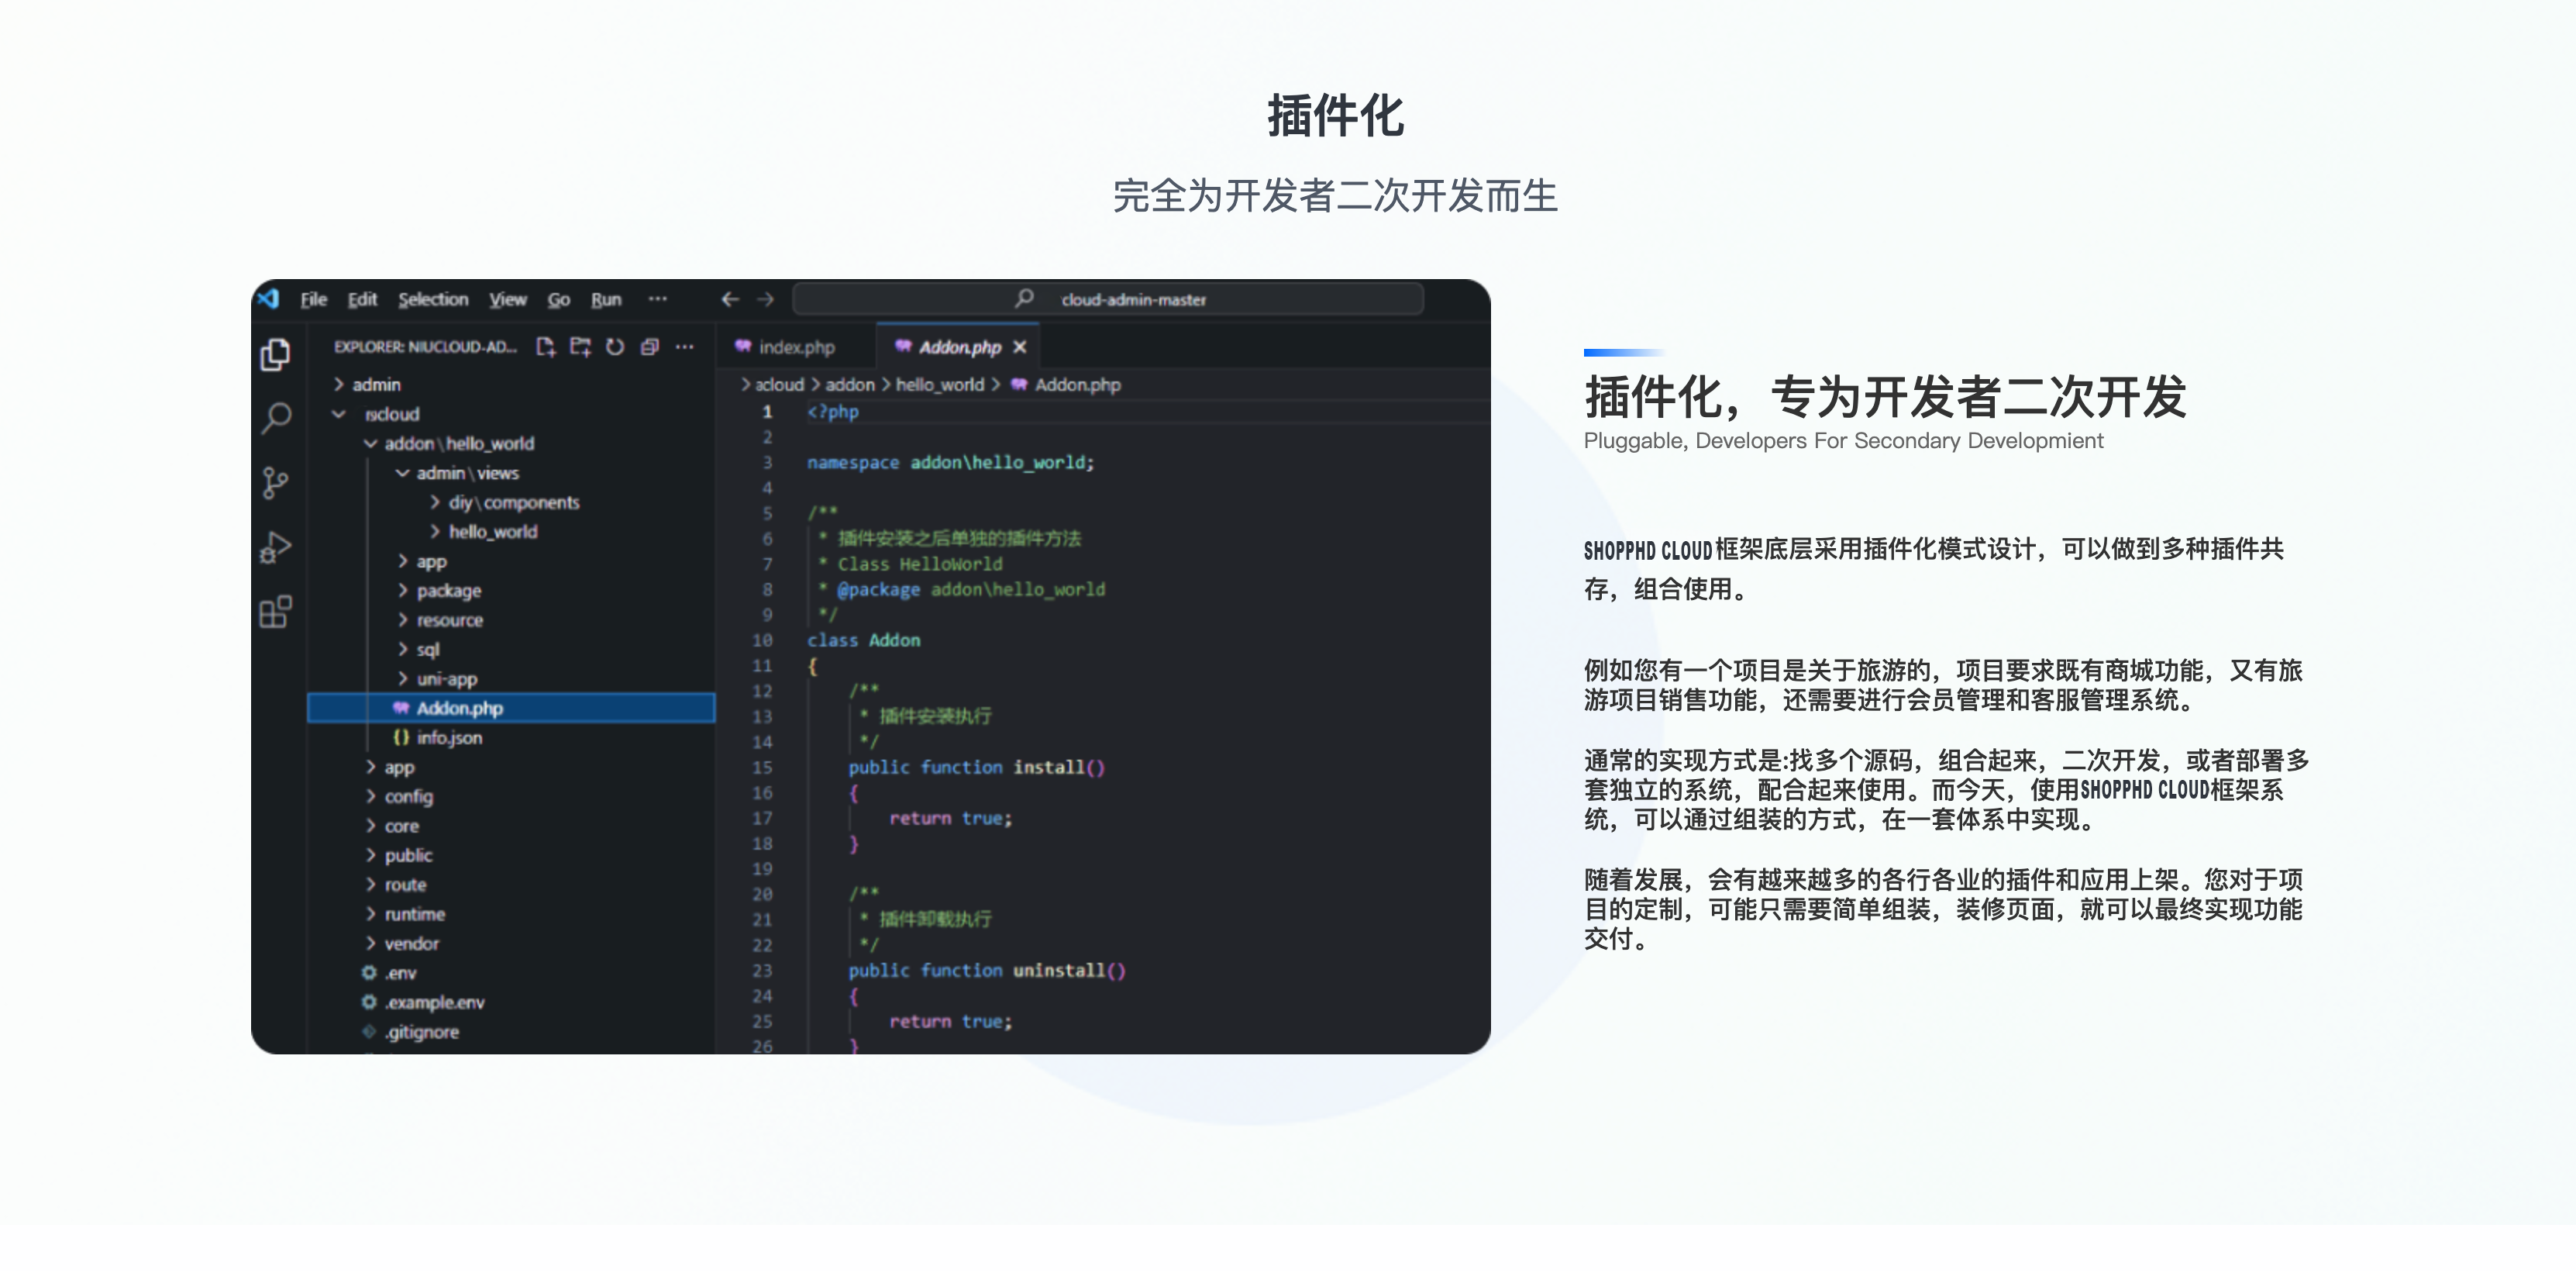Click the New Folder icon in Explorer header

[580, 346]
